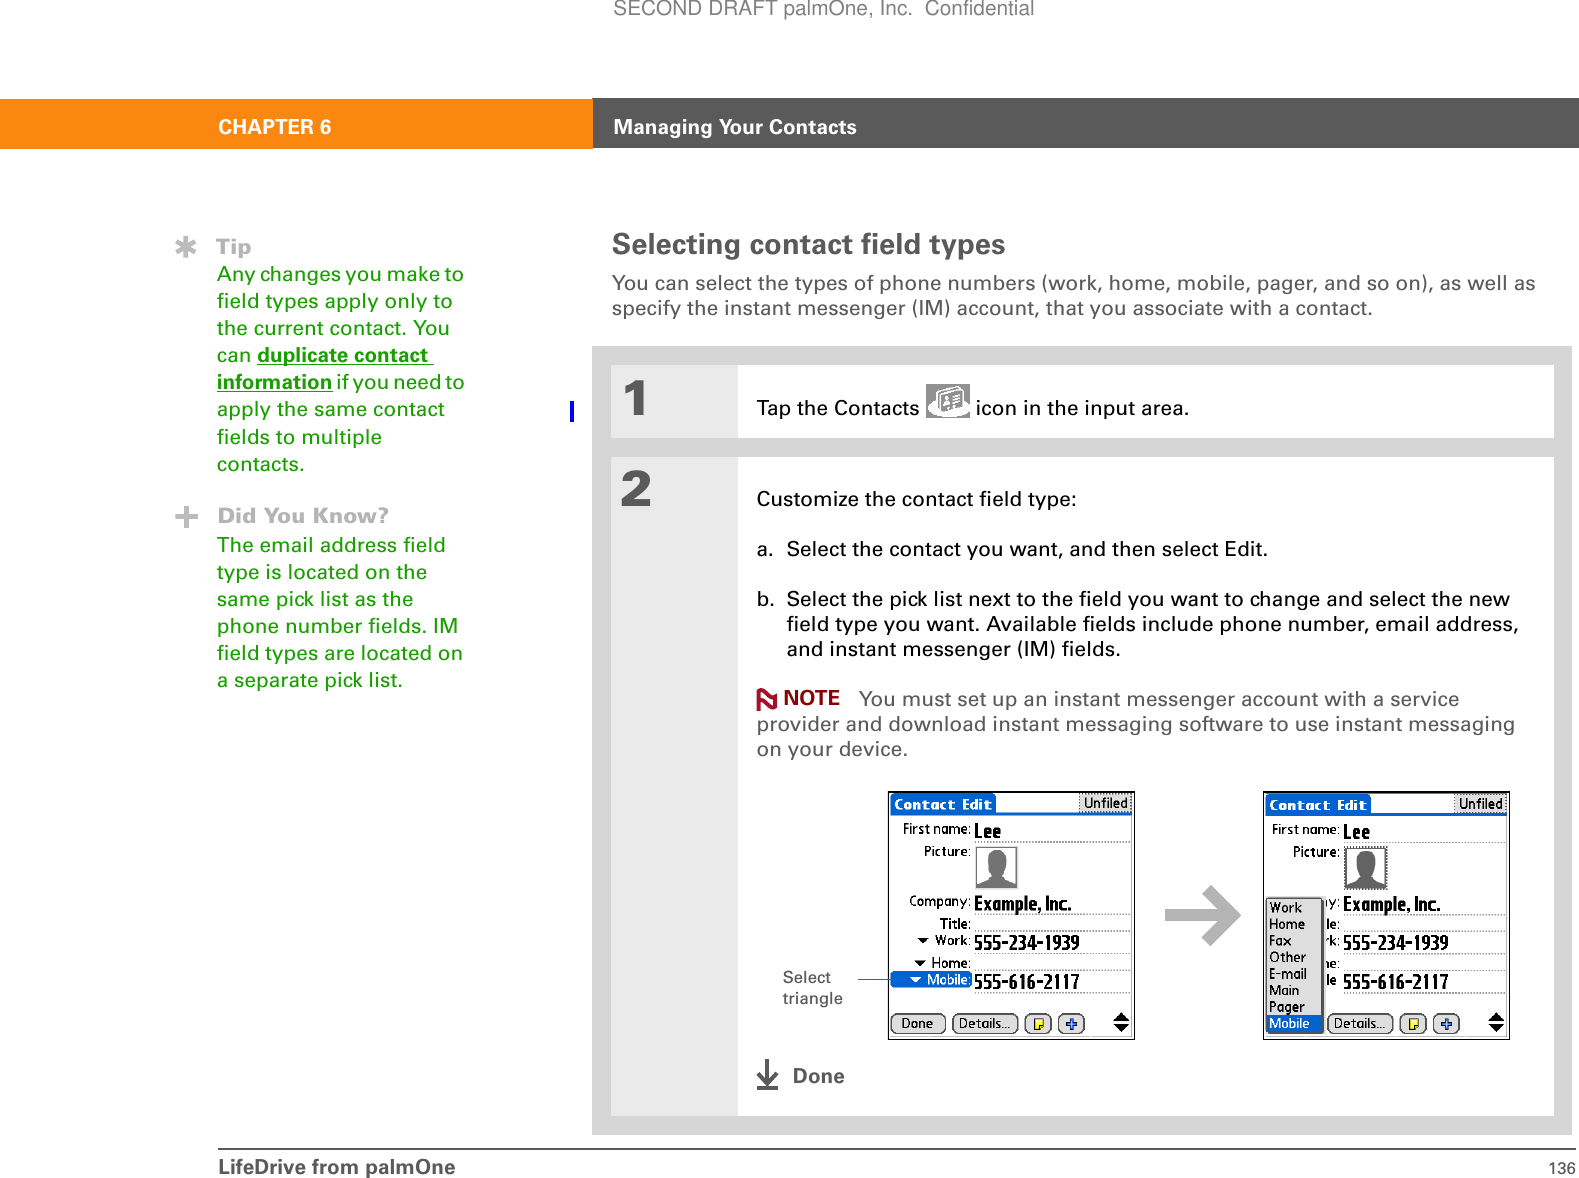Click scroll up arrow in right screen
Screen dimensions: 1579x1178
tap(1496, 1017)
